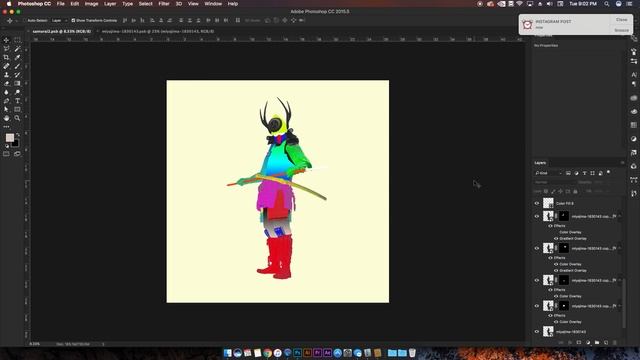
Task: Add layer mask from Layers panel bottom
Action: (x=579, y=342)
